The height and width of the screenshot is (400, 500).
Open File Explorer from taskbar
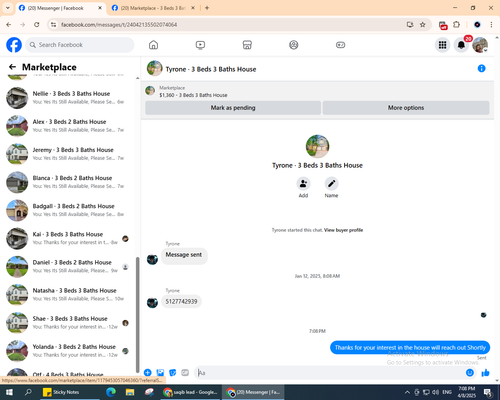coord(130,392)
